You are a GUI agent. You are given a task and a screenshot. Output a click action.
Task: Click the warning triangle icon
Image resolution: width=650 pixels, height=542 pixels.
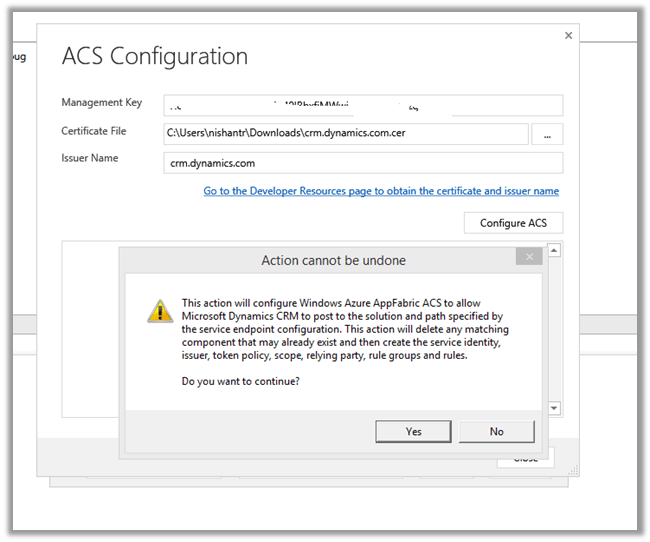click(x=160, y=311)
